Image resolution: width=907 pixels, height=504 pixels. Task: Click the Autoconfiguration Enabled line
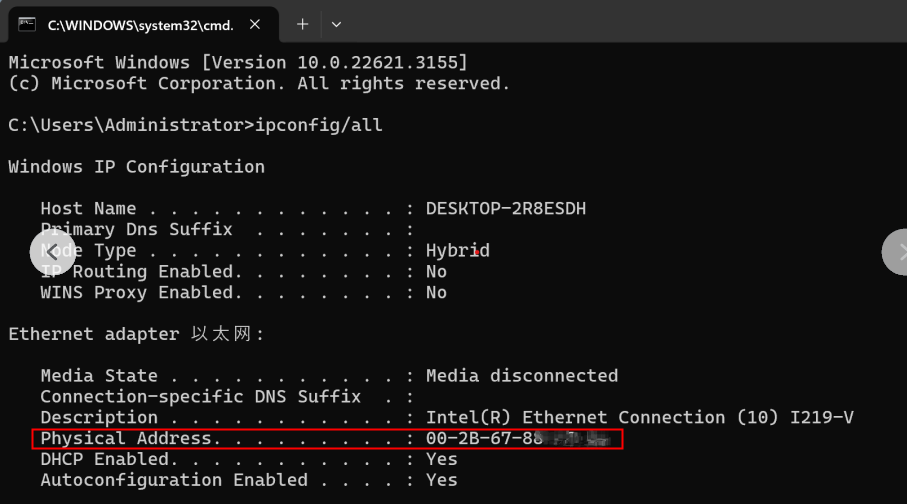pyautogui.click(x=248, y=480)
